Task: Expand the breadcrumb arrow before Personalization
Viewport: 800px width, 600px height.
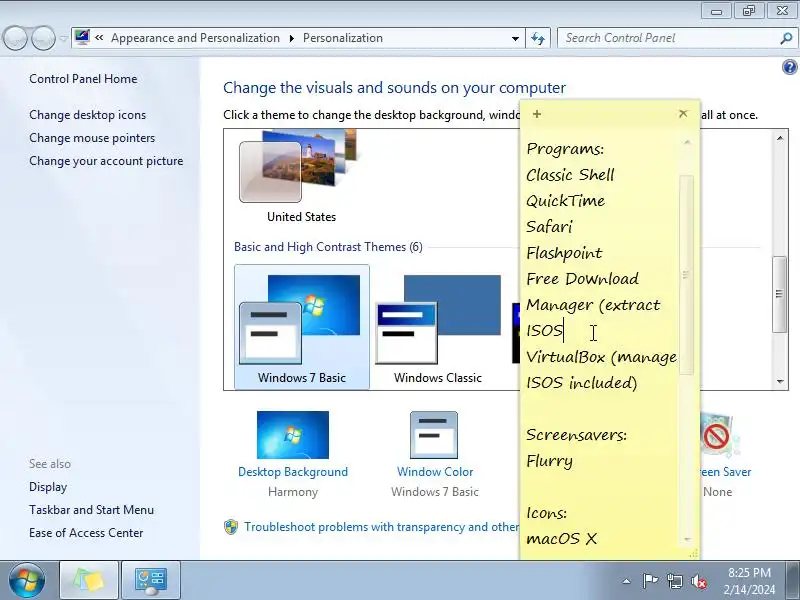Action: (292, 38)
